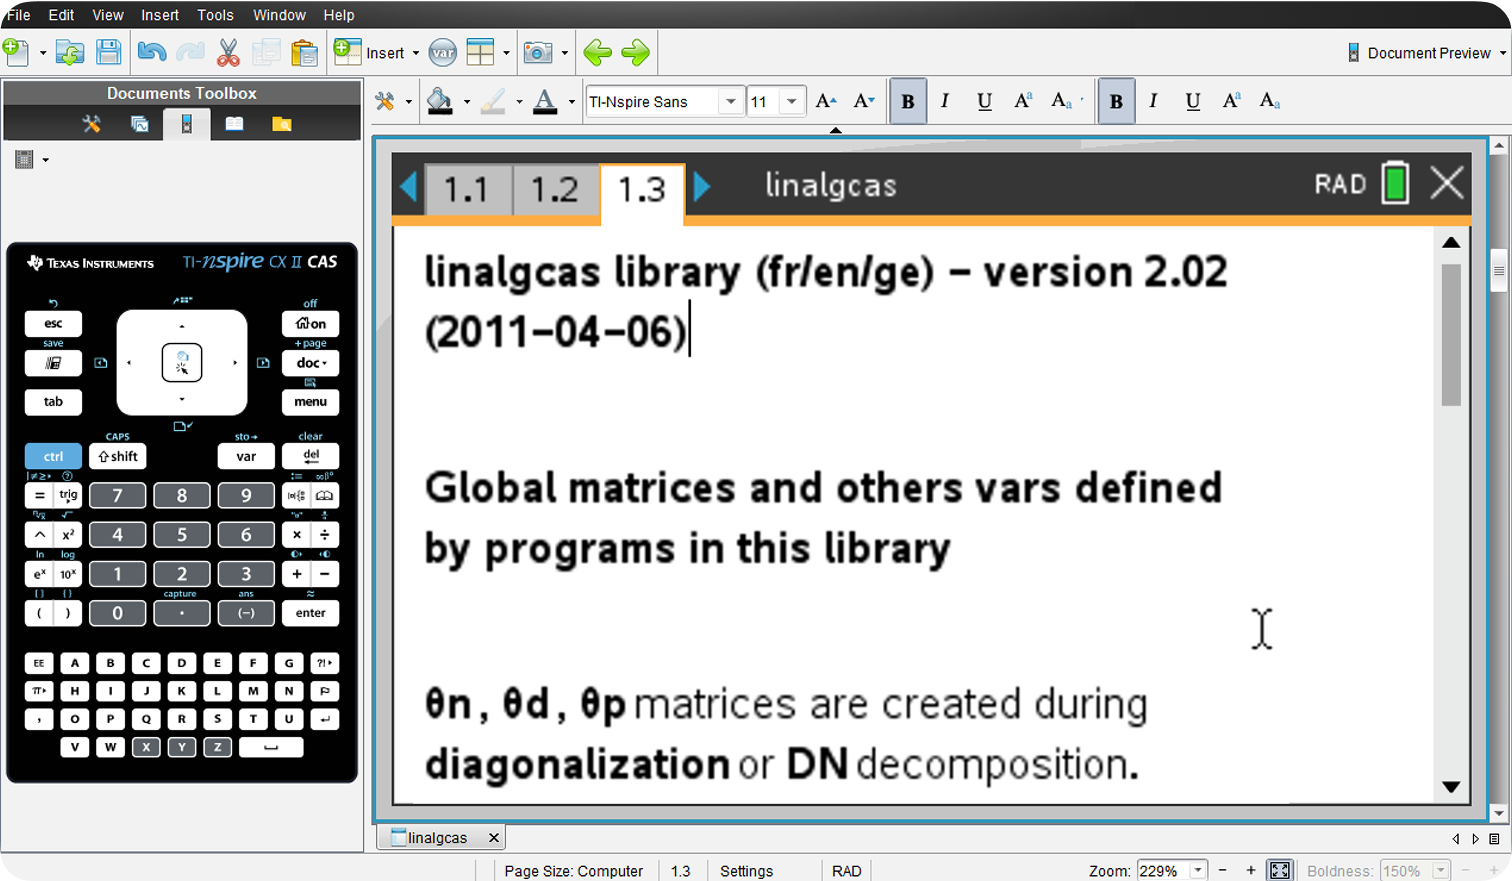Save the document with the floppy disk icon
The width and height of the screenshot is (1512, 881).
coord(108,52)
